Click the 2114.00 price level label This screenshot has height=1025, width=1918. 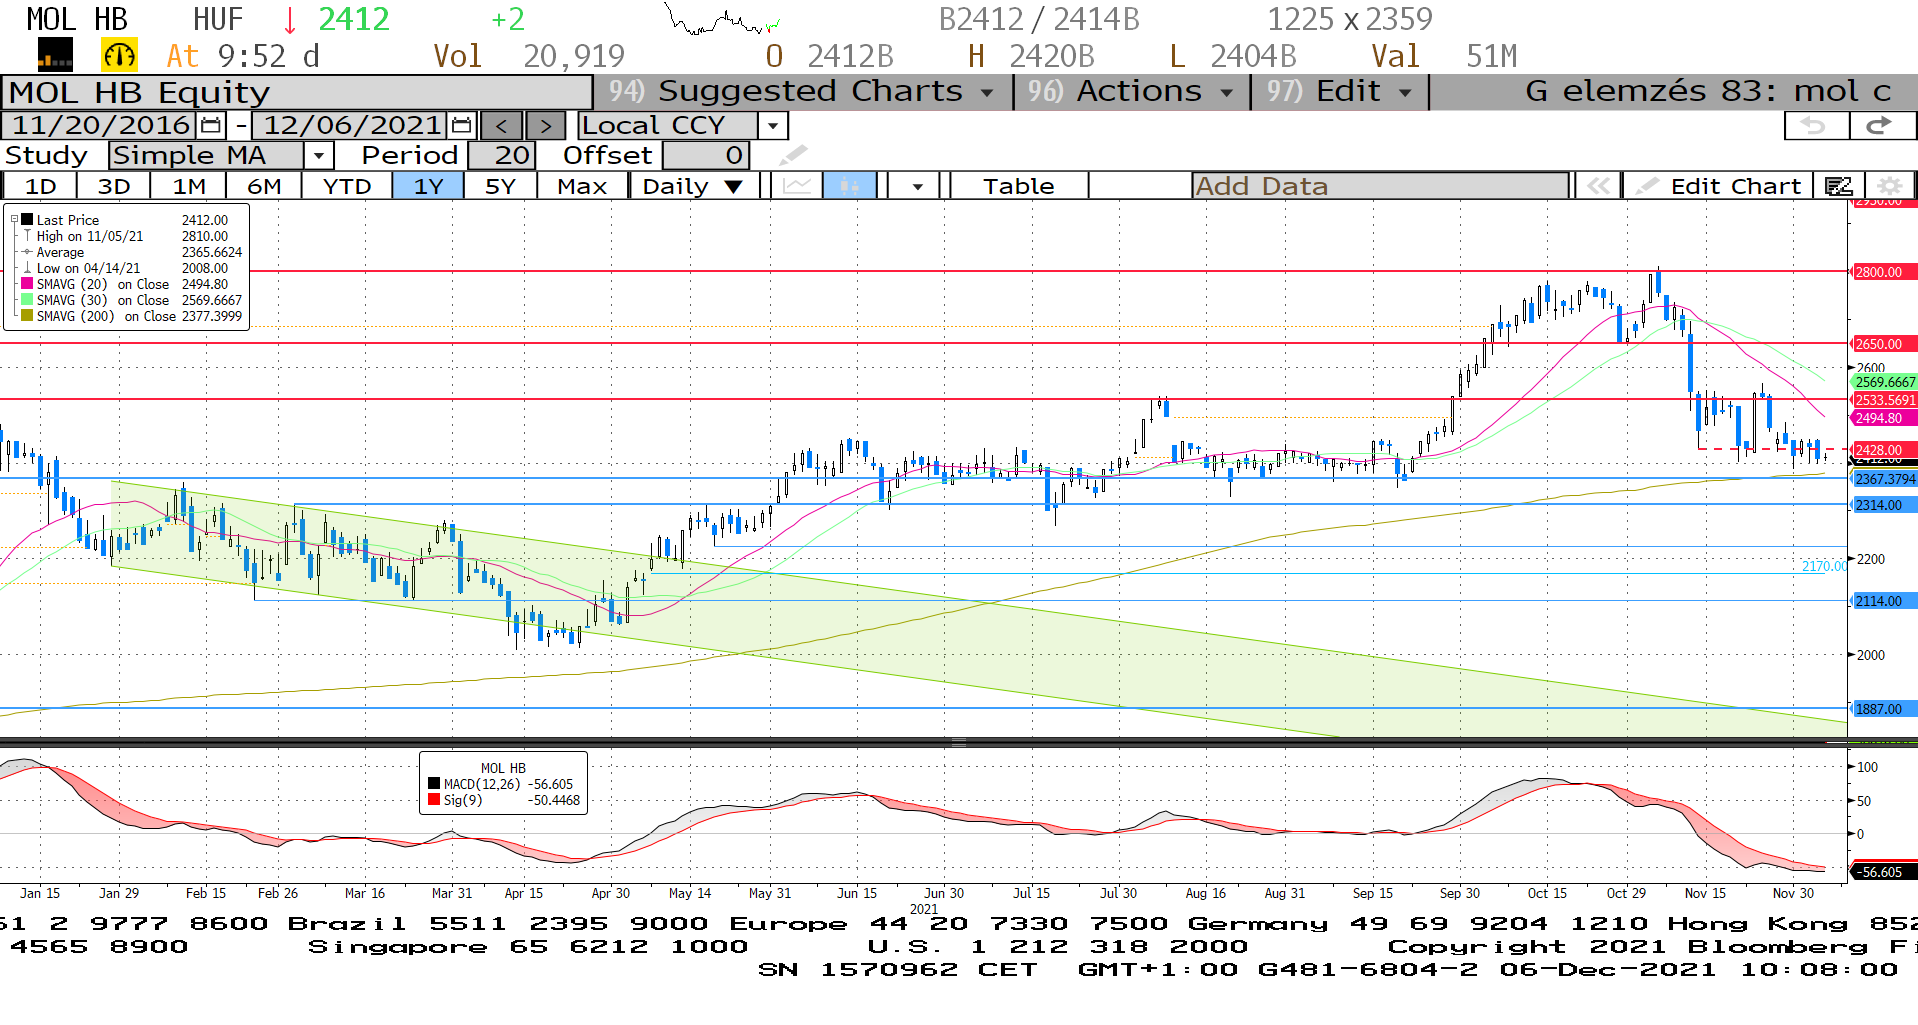point(1884,601)
